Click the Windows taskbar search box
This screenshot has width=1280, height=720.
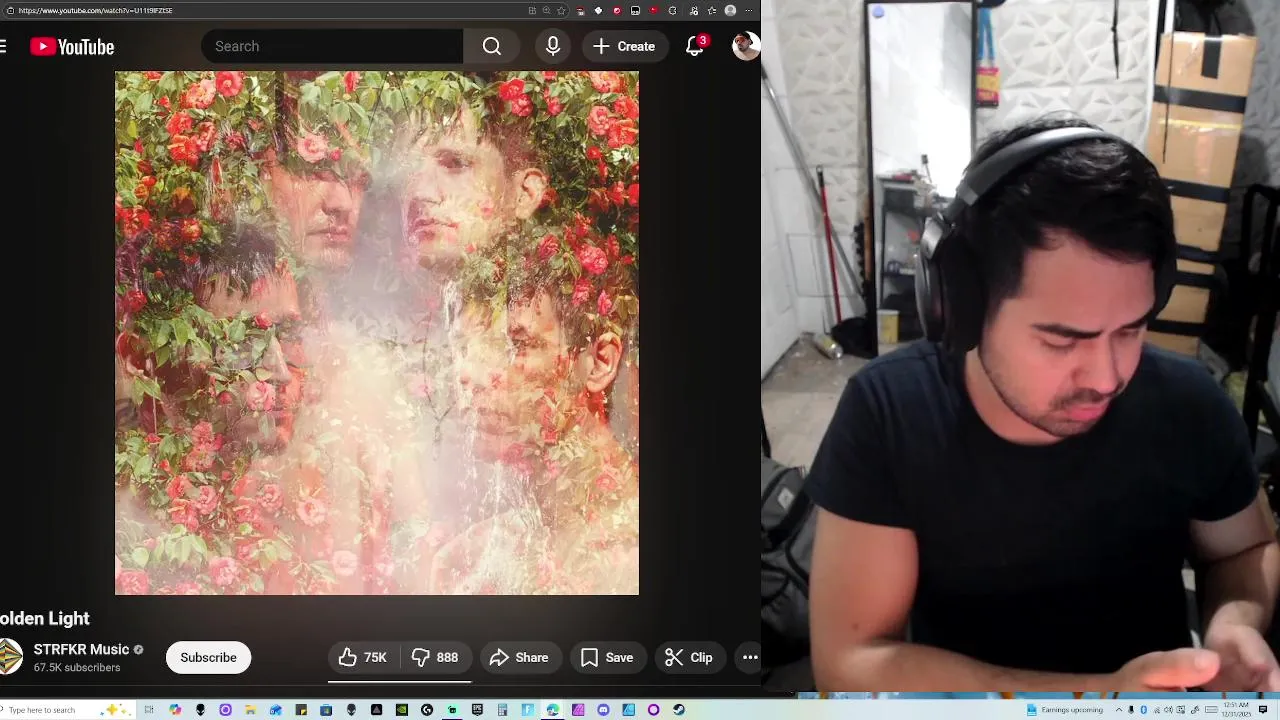click(70, 710)
